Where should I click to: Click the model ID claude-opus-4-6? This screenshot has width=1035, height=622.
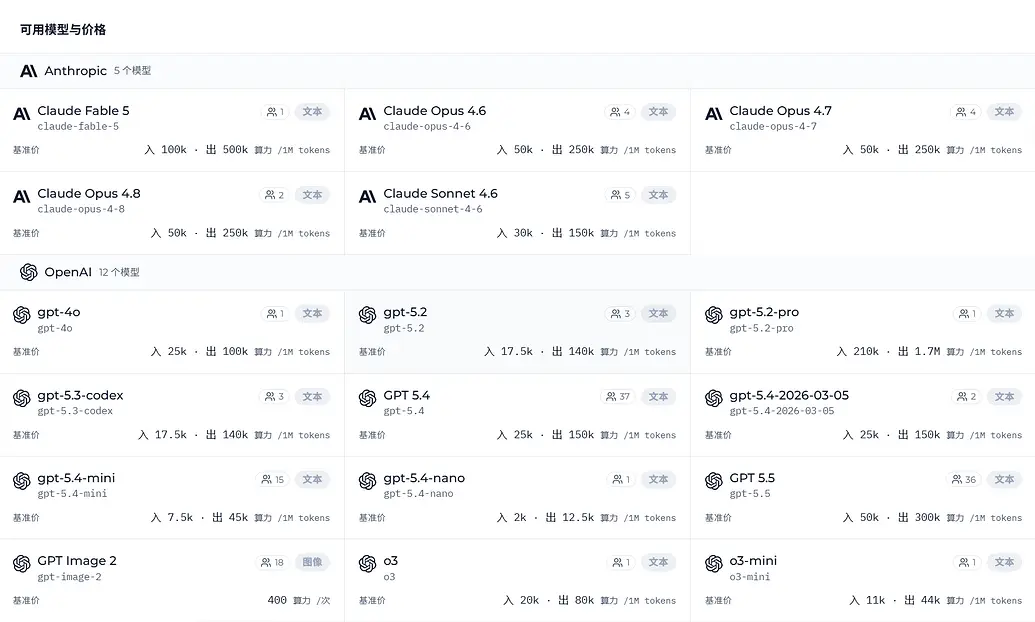(x=427, y=127)
